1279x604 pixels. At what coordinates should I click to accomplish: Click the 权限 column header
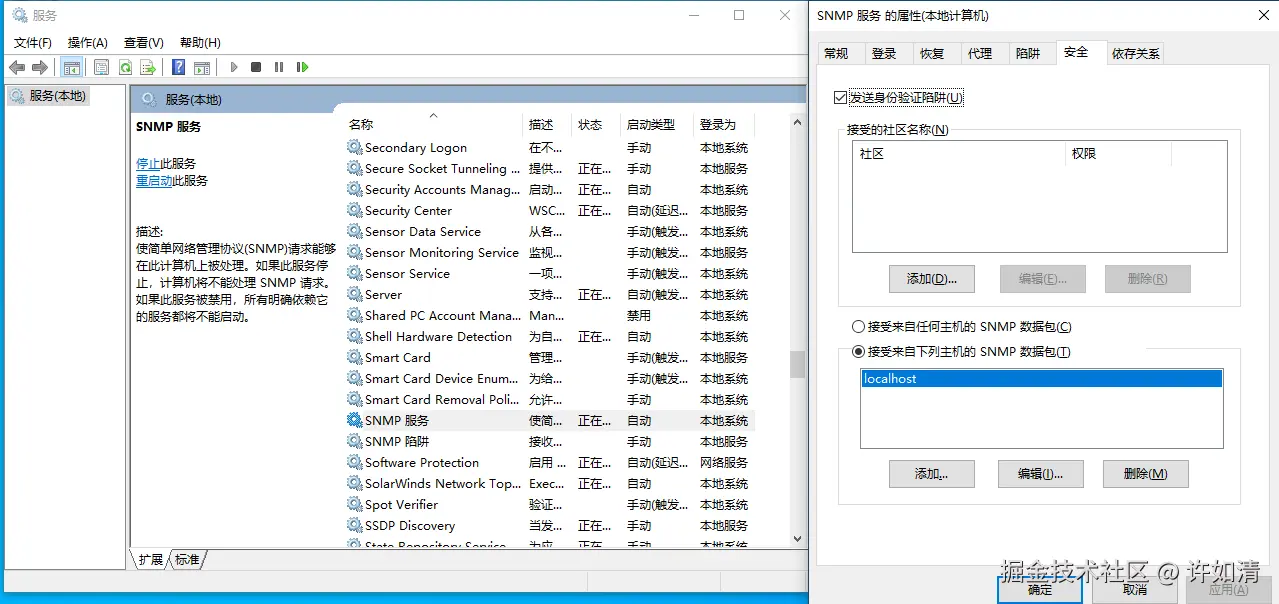pyautogui.click(x=1118, y=154)
